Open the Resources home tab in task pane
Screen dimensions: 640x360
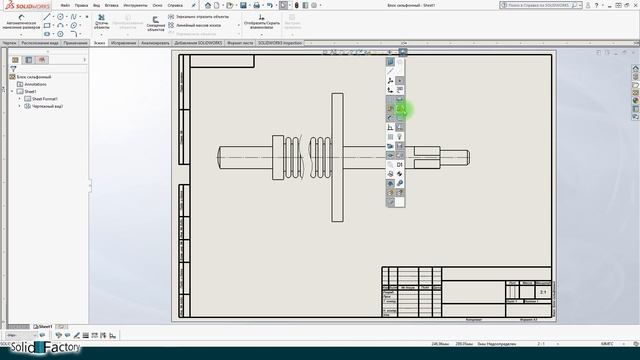click(x=636, y=68)
